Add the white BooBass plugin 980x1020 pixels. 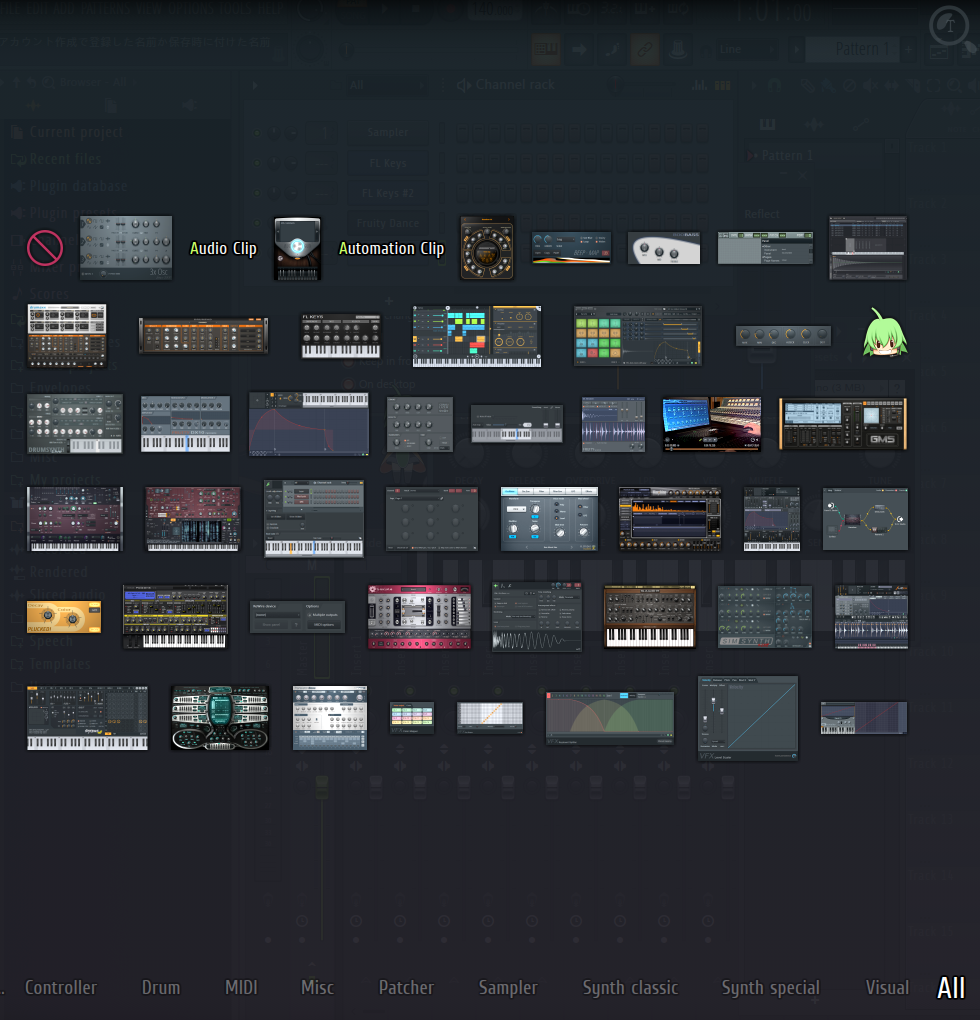(x=664, y=248)
